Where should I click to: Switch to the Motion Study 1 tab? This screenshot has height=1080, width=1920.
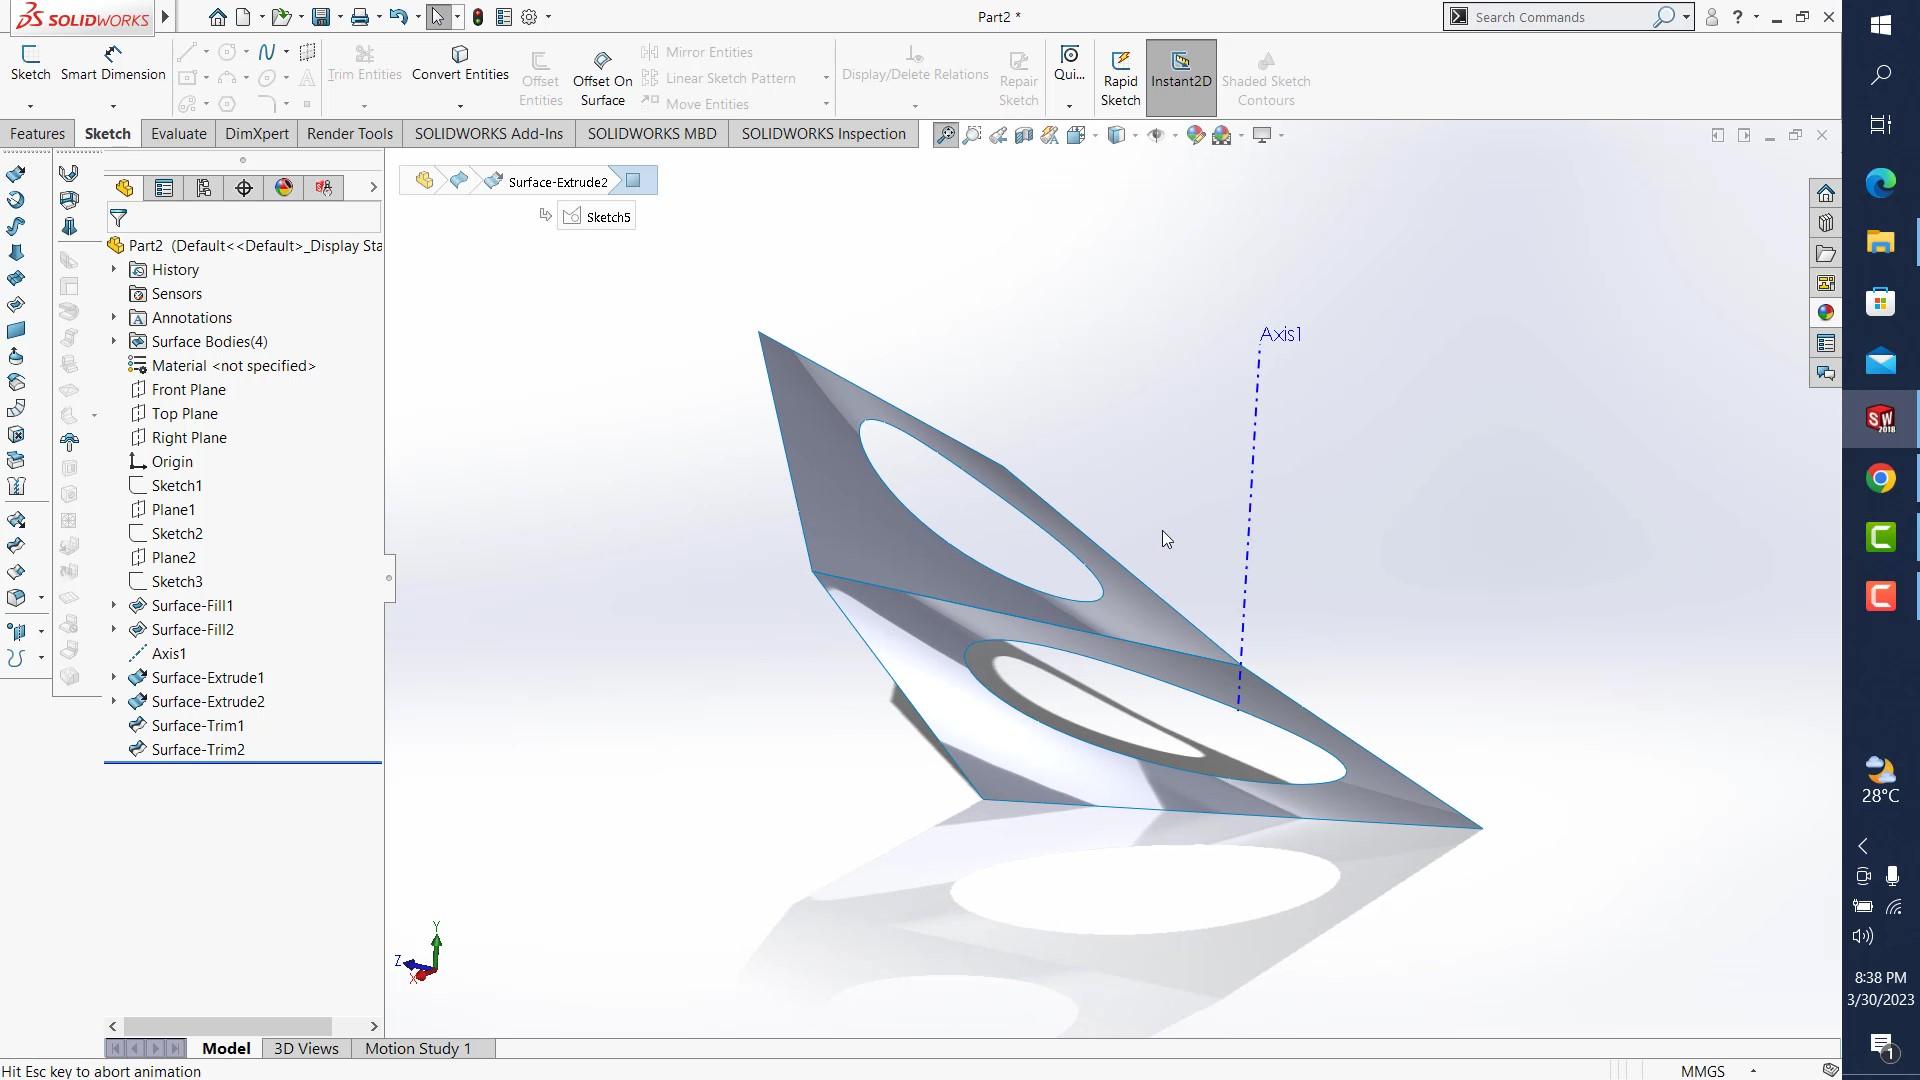click(417, 1048)
